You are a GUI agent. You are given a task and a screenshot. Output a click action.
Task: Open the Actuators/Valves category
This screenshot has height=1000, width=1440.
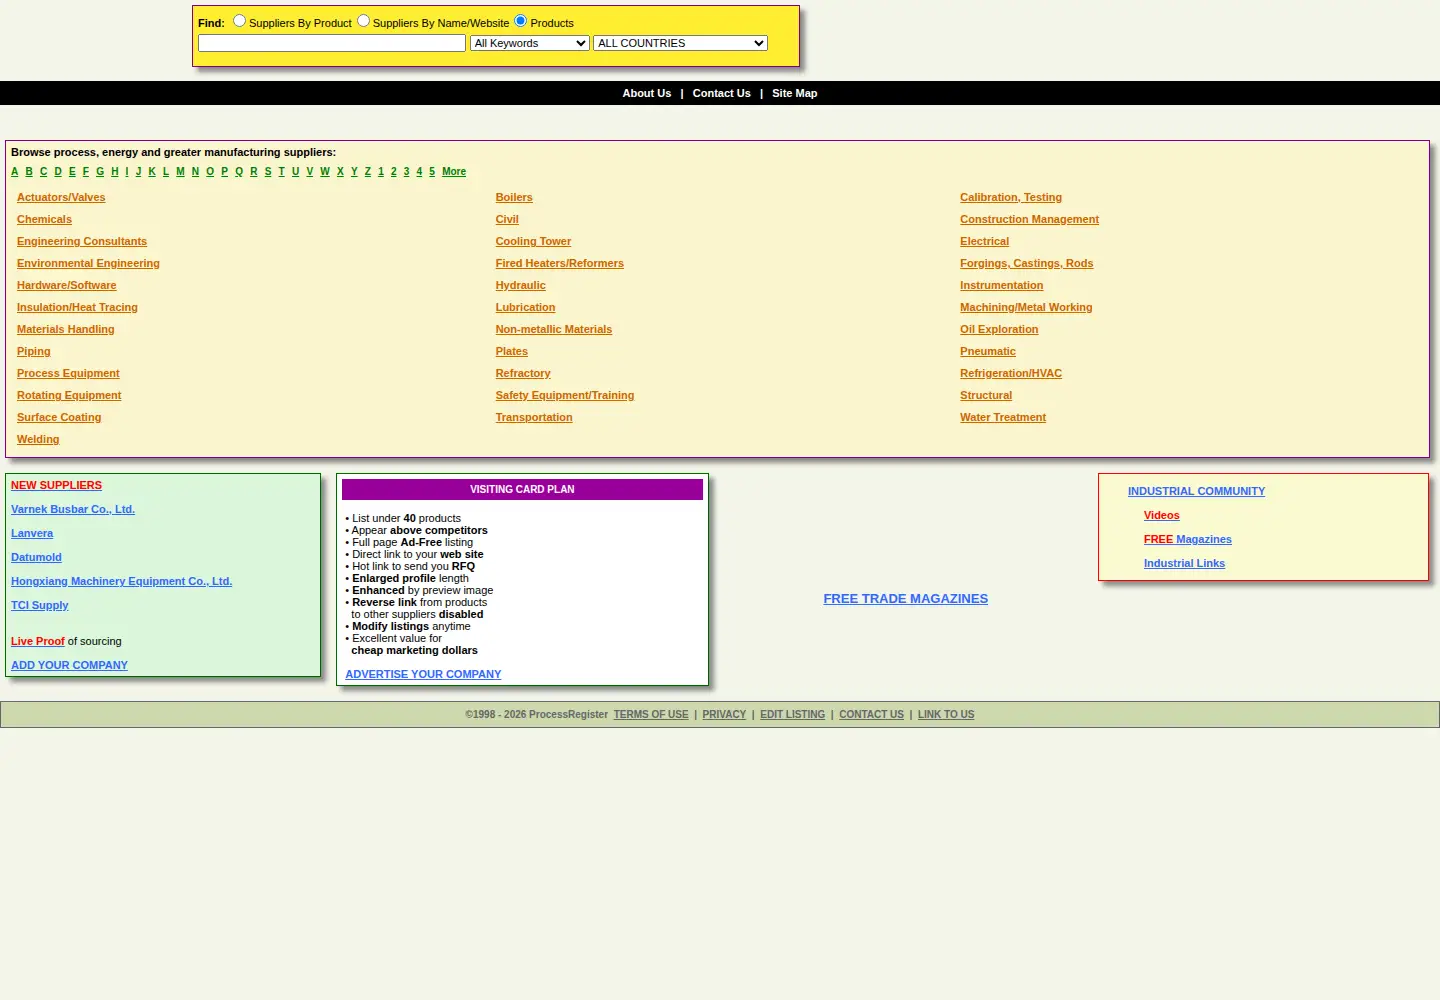61,198
